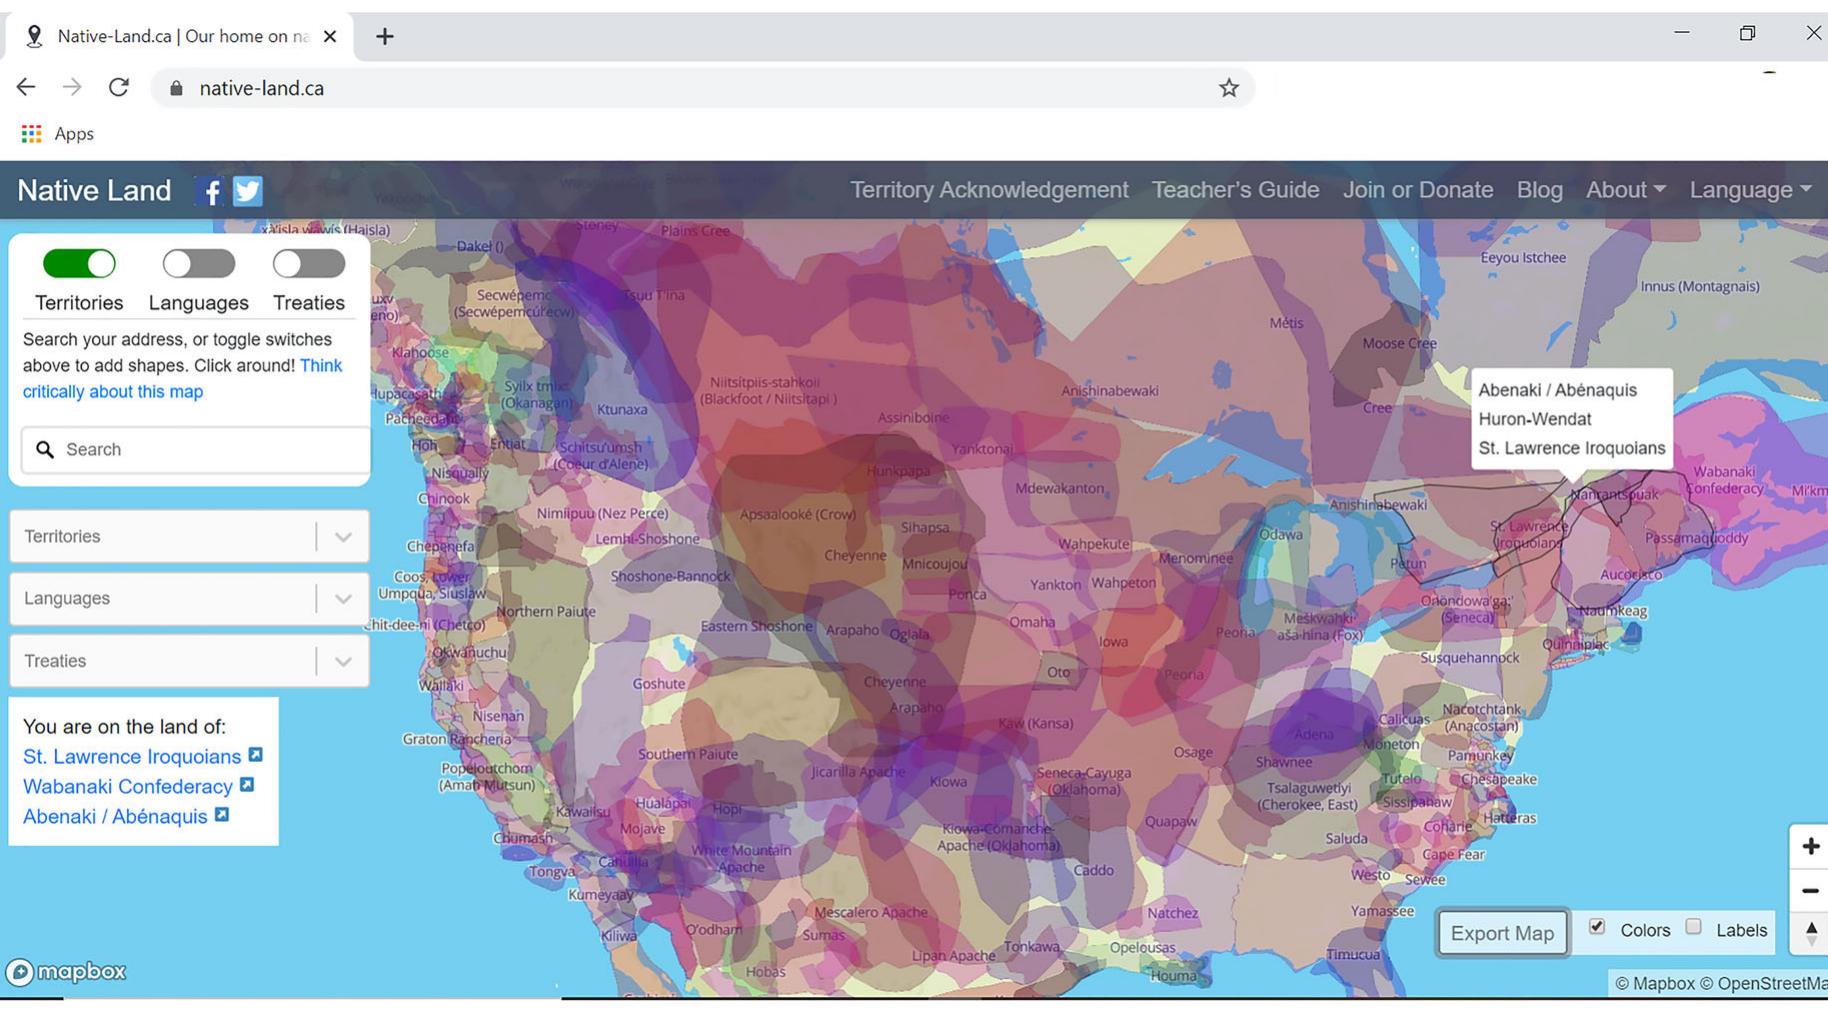Open the Abenaki / Abénaquis sidebar link
This screenshot has height=1009, width=1828.
[115, 816]
